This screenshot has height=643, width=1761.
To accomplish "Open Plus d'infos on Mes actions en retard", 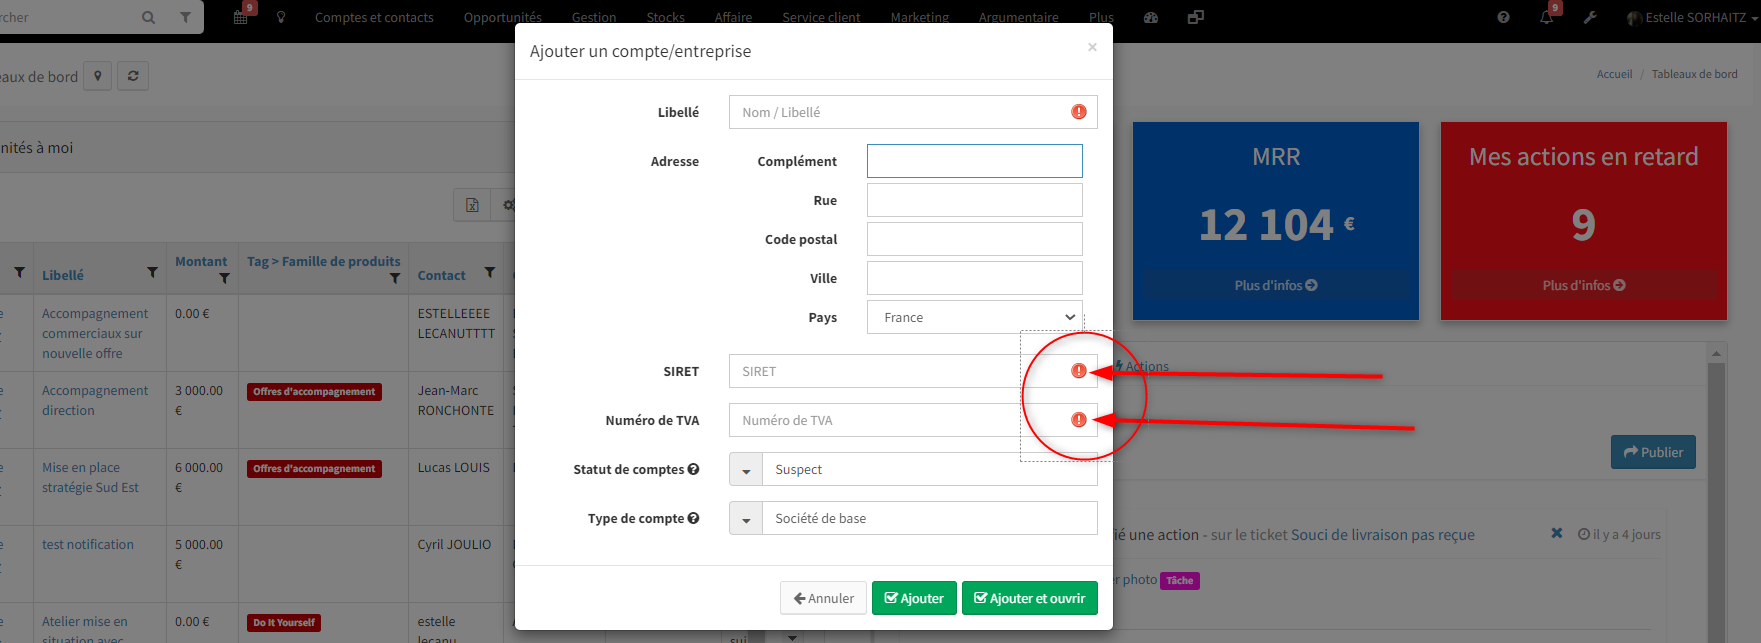I will pos(1584,285).
